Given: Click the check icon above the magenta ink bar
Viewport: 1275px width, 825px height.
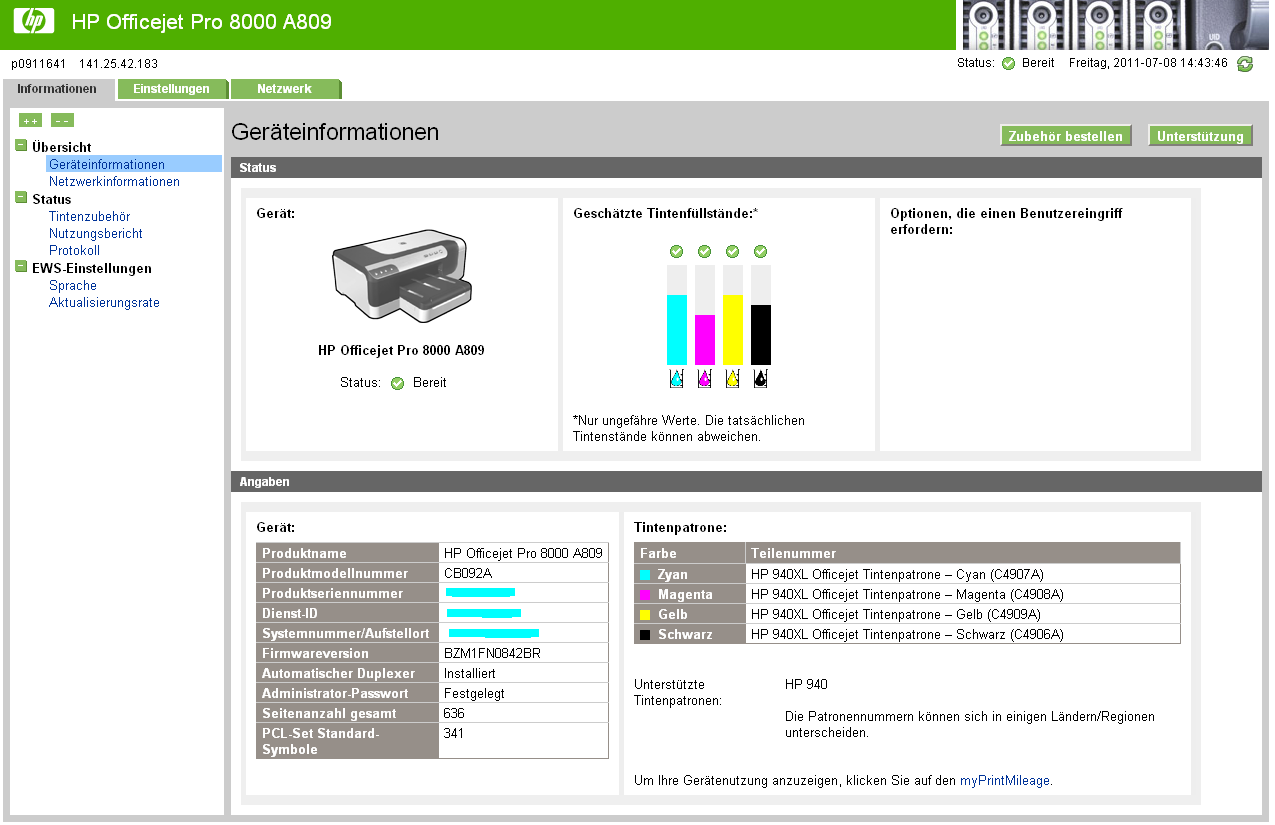Looking at the screenshot, I should (x=705, y=251).
